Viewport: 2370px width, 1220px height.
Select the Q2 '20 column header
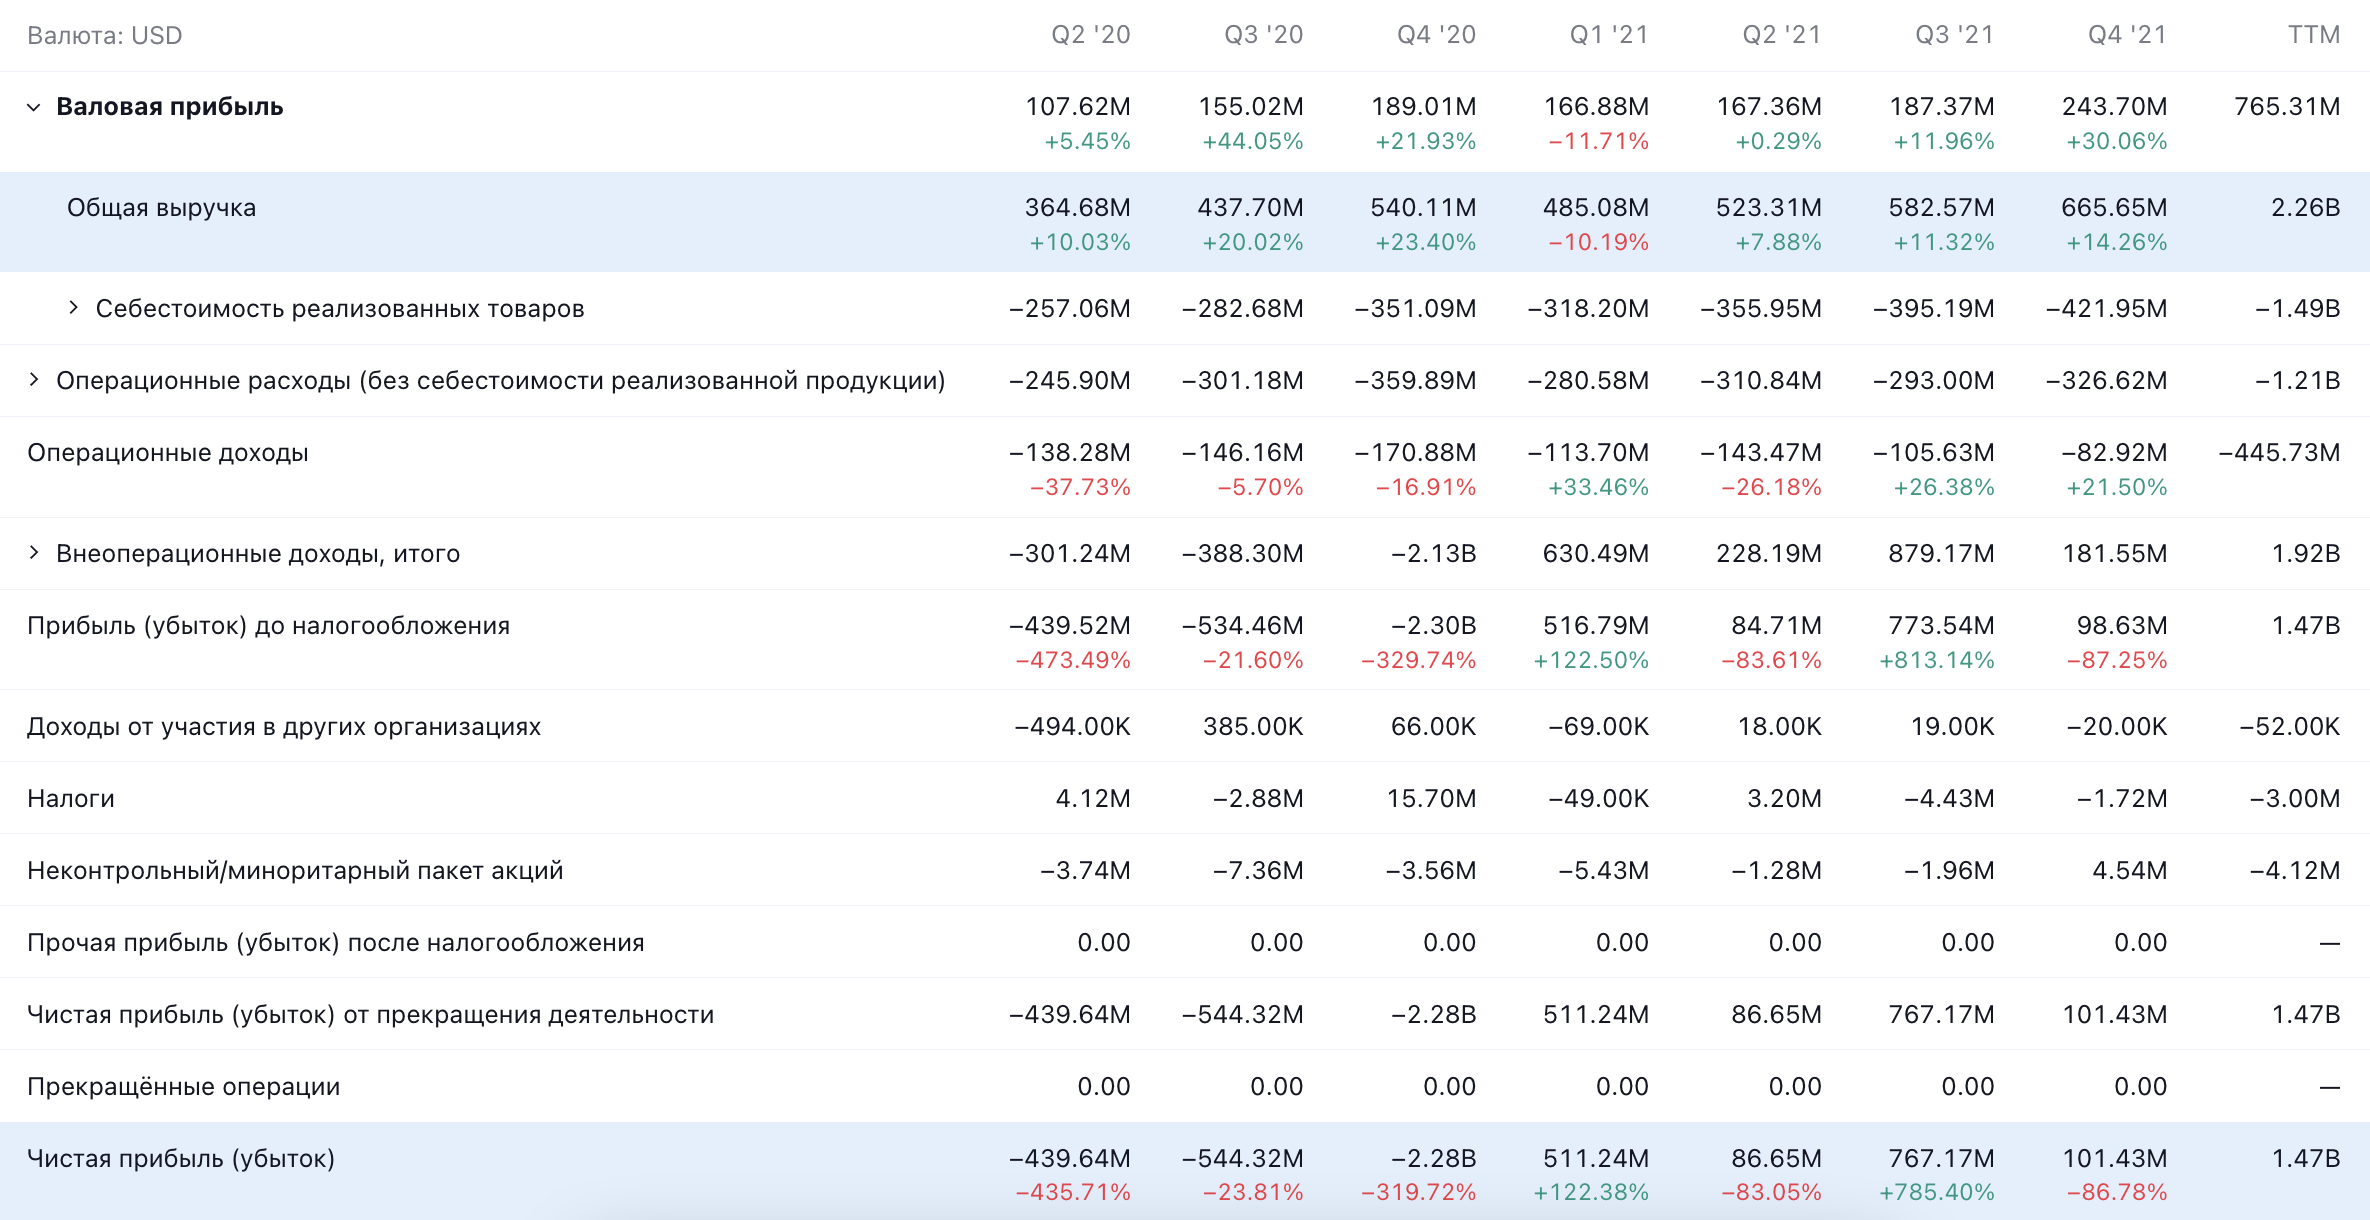click(1090, 35)
